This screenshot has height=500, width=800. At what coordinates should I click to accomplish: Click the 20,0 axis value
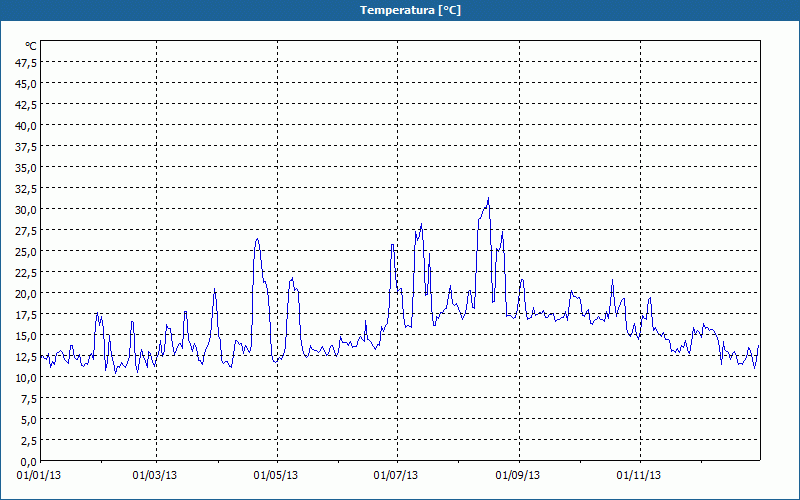(x=27, y=294)
